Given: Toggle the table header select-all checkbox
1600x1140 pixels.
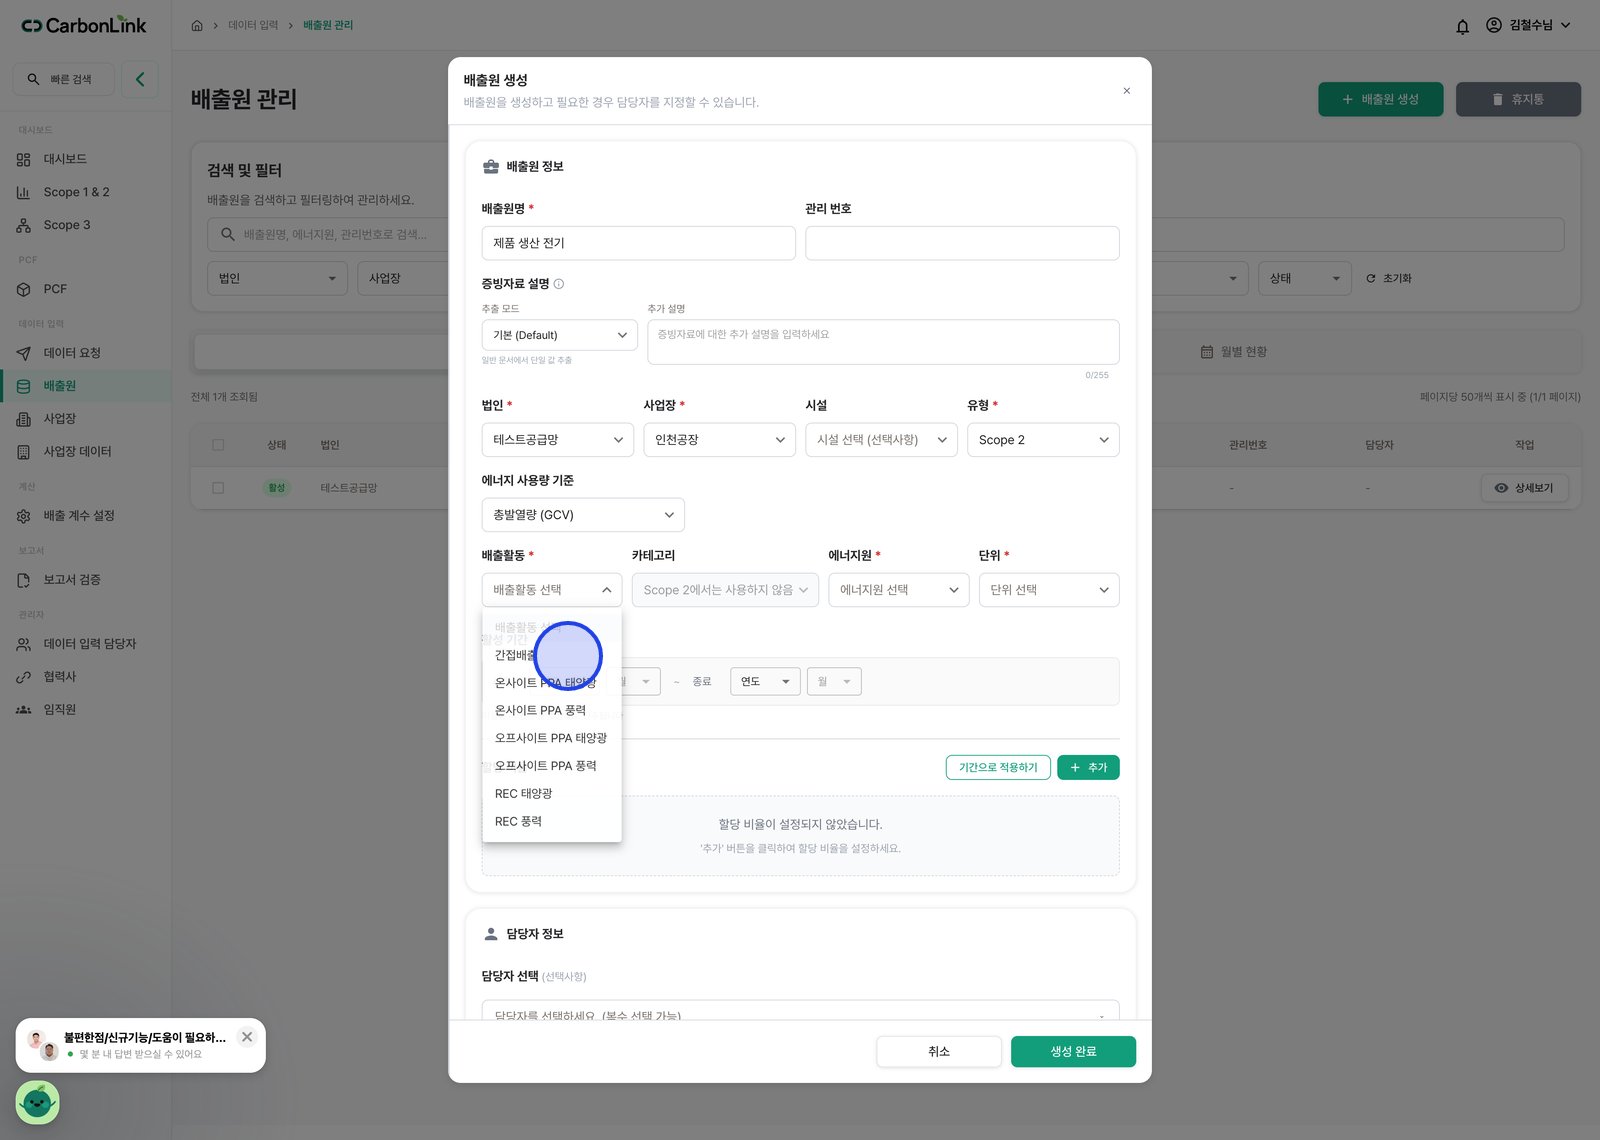Looking at the screenshot, I should pos(218,445).
